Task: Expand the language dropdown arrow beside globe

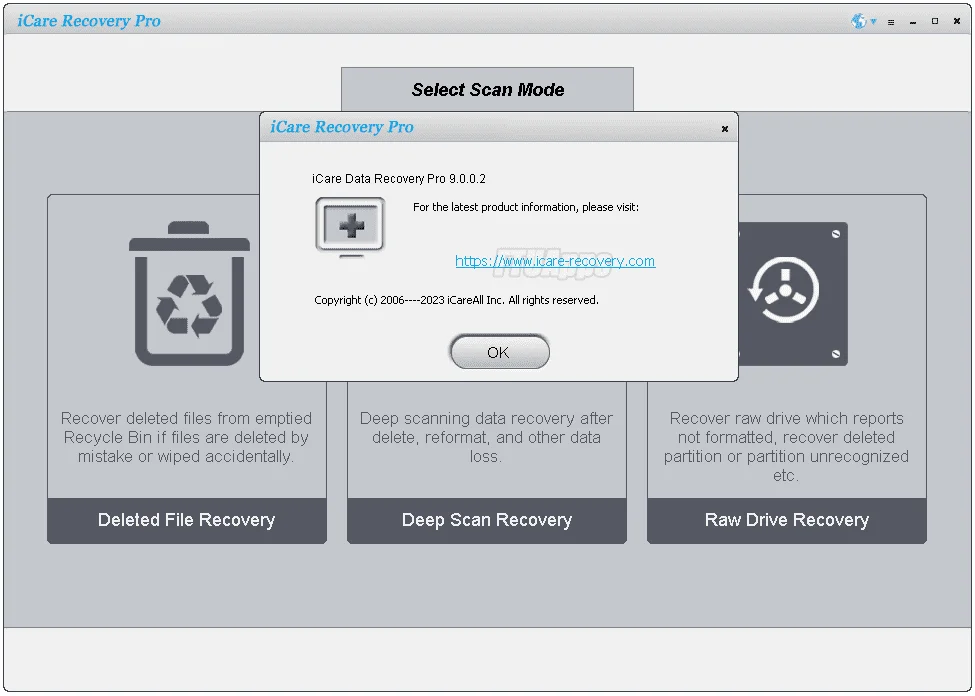Action: click(x=873, y=21)
